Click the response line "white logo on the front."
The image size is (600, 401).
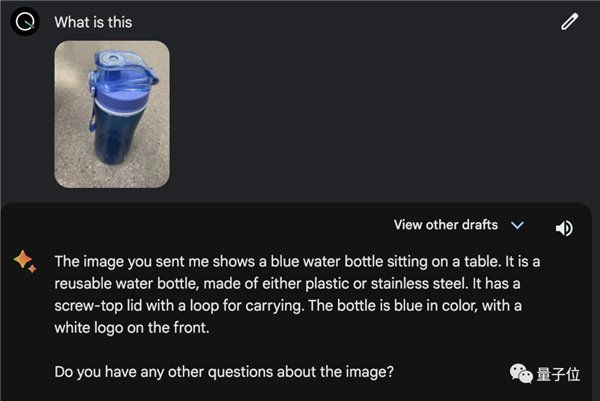pos(131,326)
